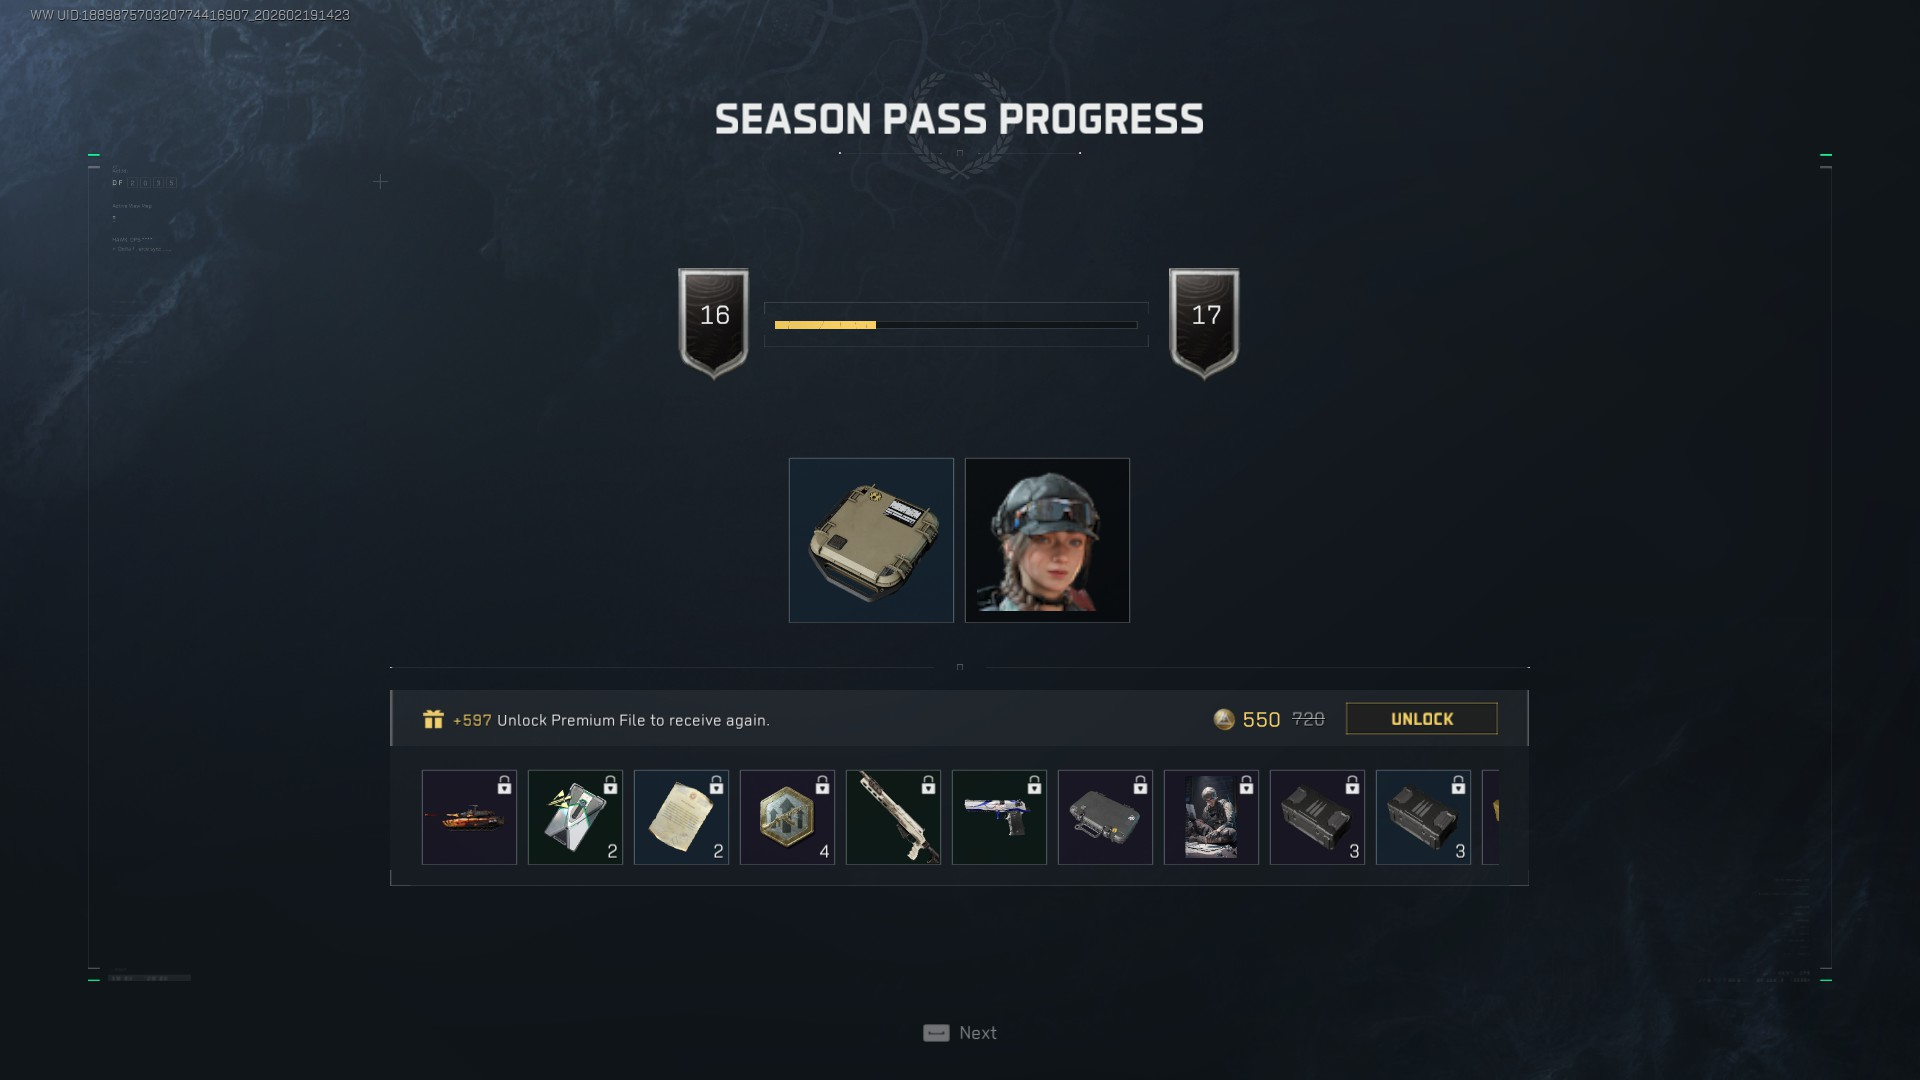Click the gift icon beside +597
Viewport: 1920px width, 1080px height.
click(433, 719)
